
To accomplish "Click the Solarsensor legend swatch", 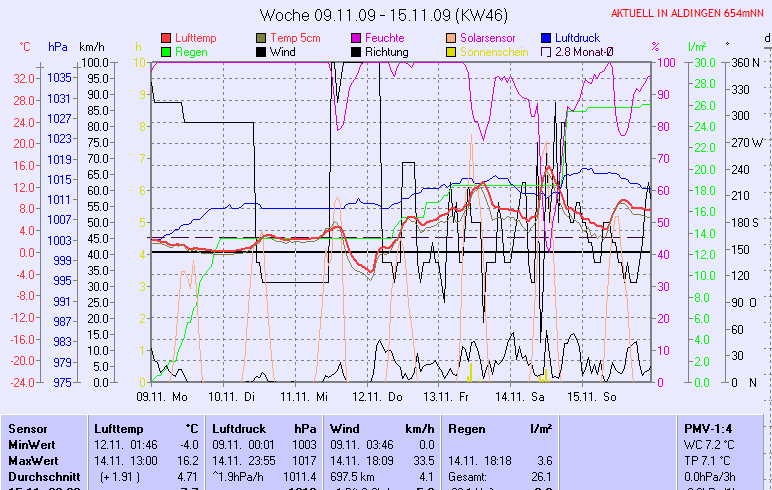I will coord(451,37).
